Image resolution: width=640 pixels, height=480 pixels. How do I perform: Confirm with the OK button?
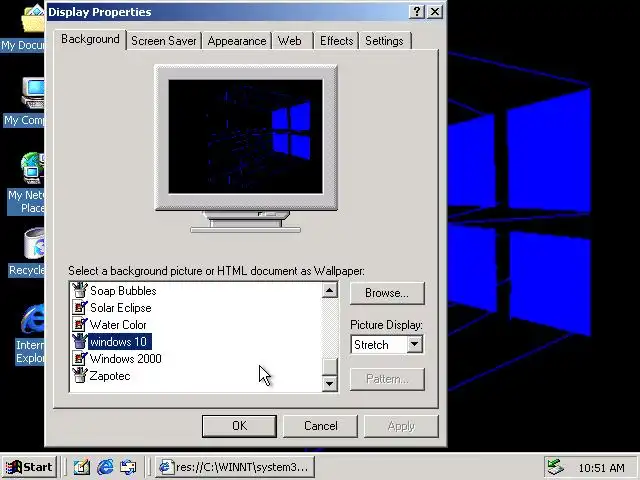(x=239, y=426)
